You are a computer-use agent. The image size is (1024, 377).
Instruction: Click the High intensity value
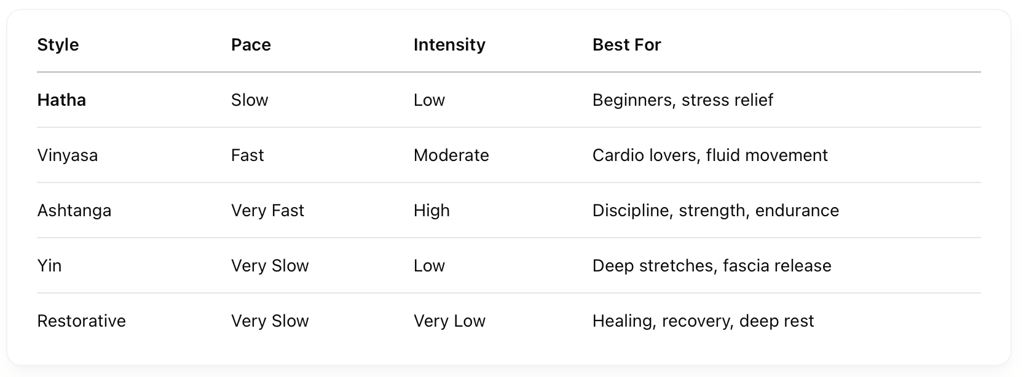[431, 210]
